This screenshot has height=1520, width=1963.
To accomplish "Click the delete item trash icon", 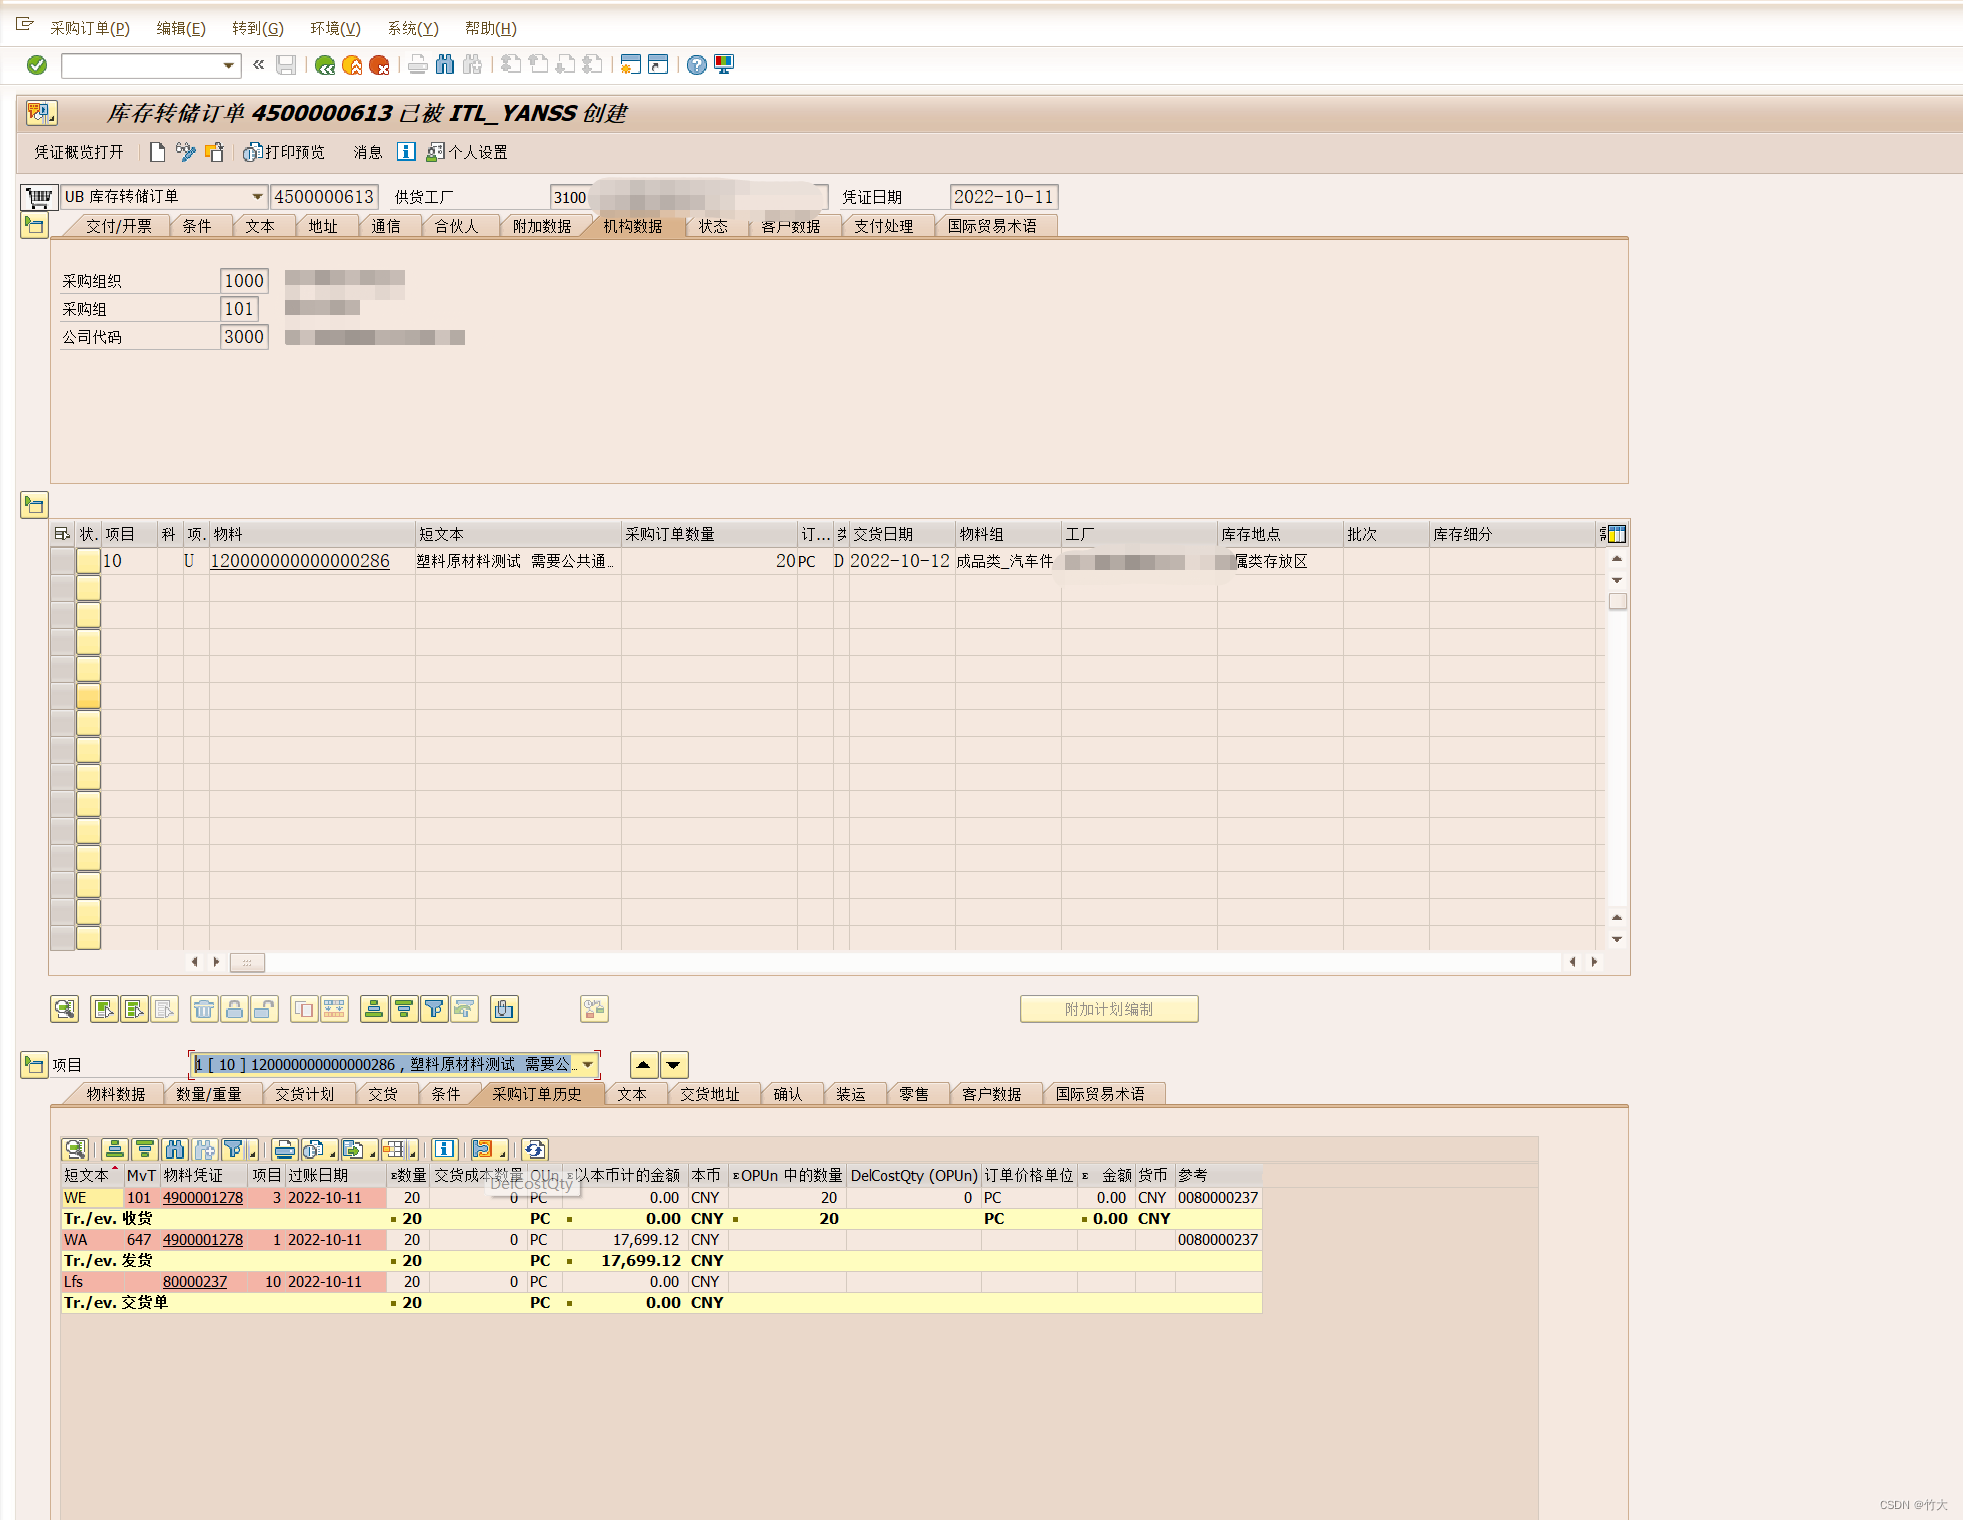I will tap(204, 1009).
